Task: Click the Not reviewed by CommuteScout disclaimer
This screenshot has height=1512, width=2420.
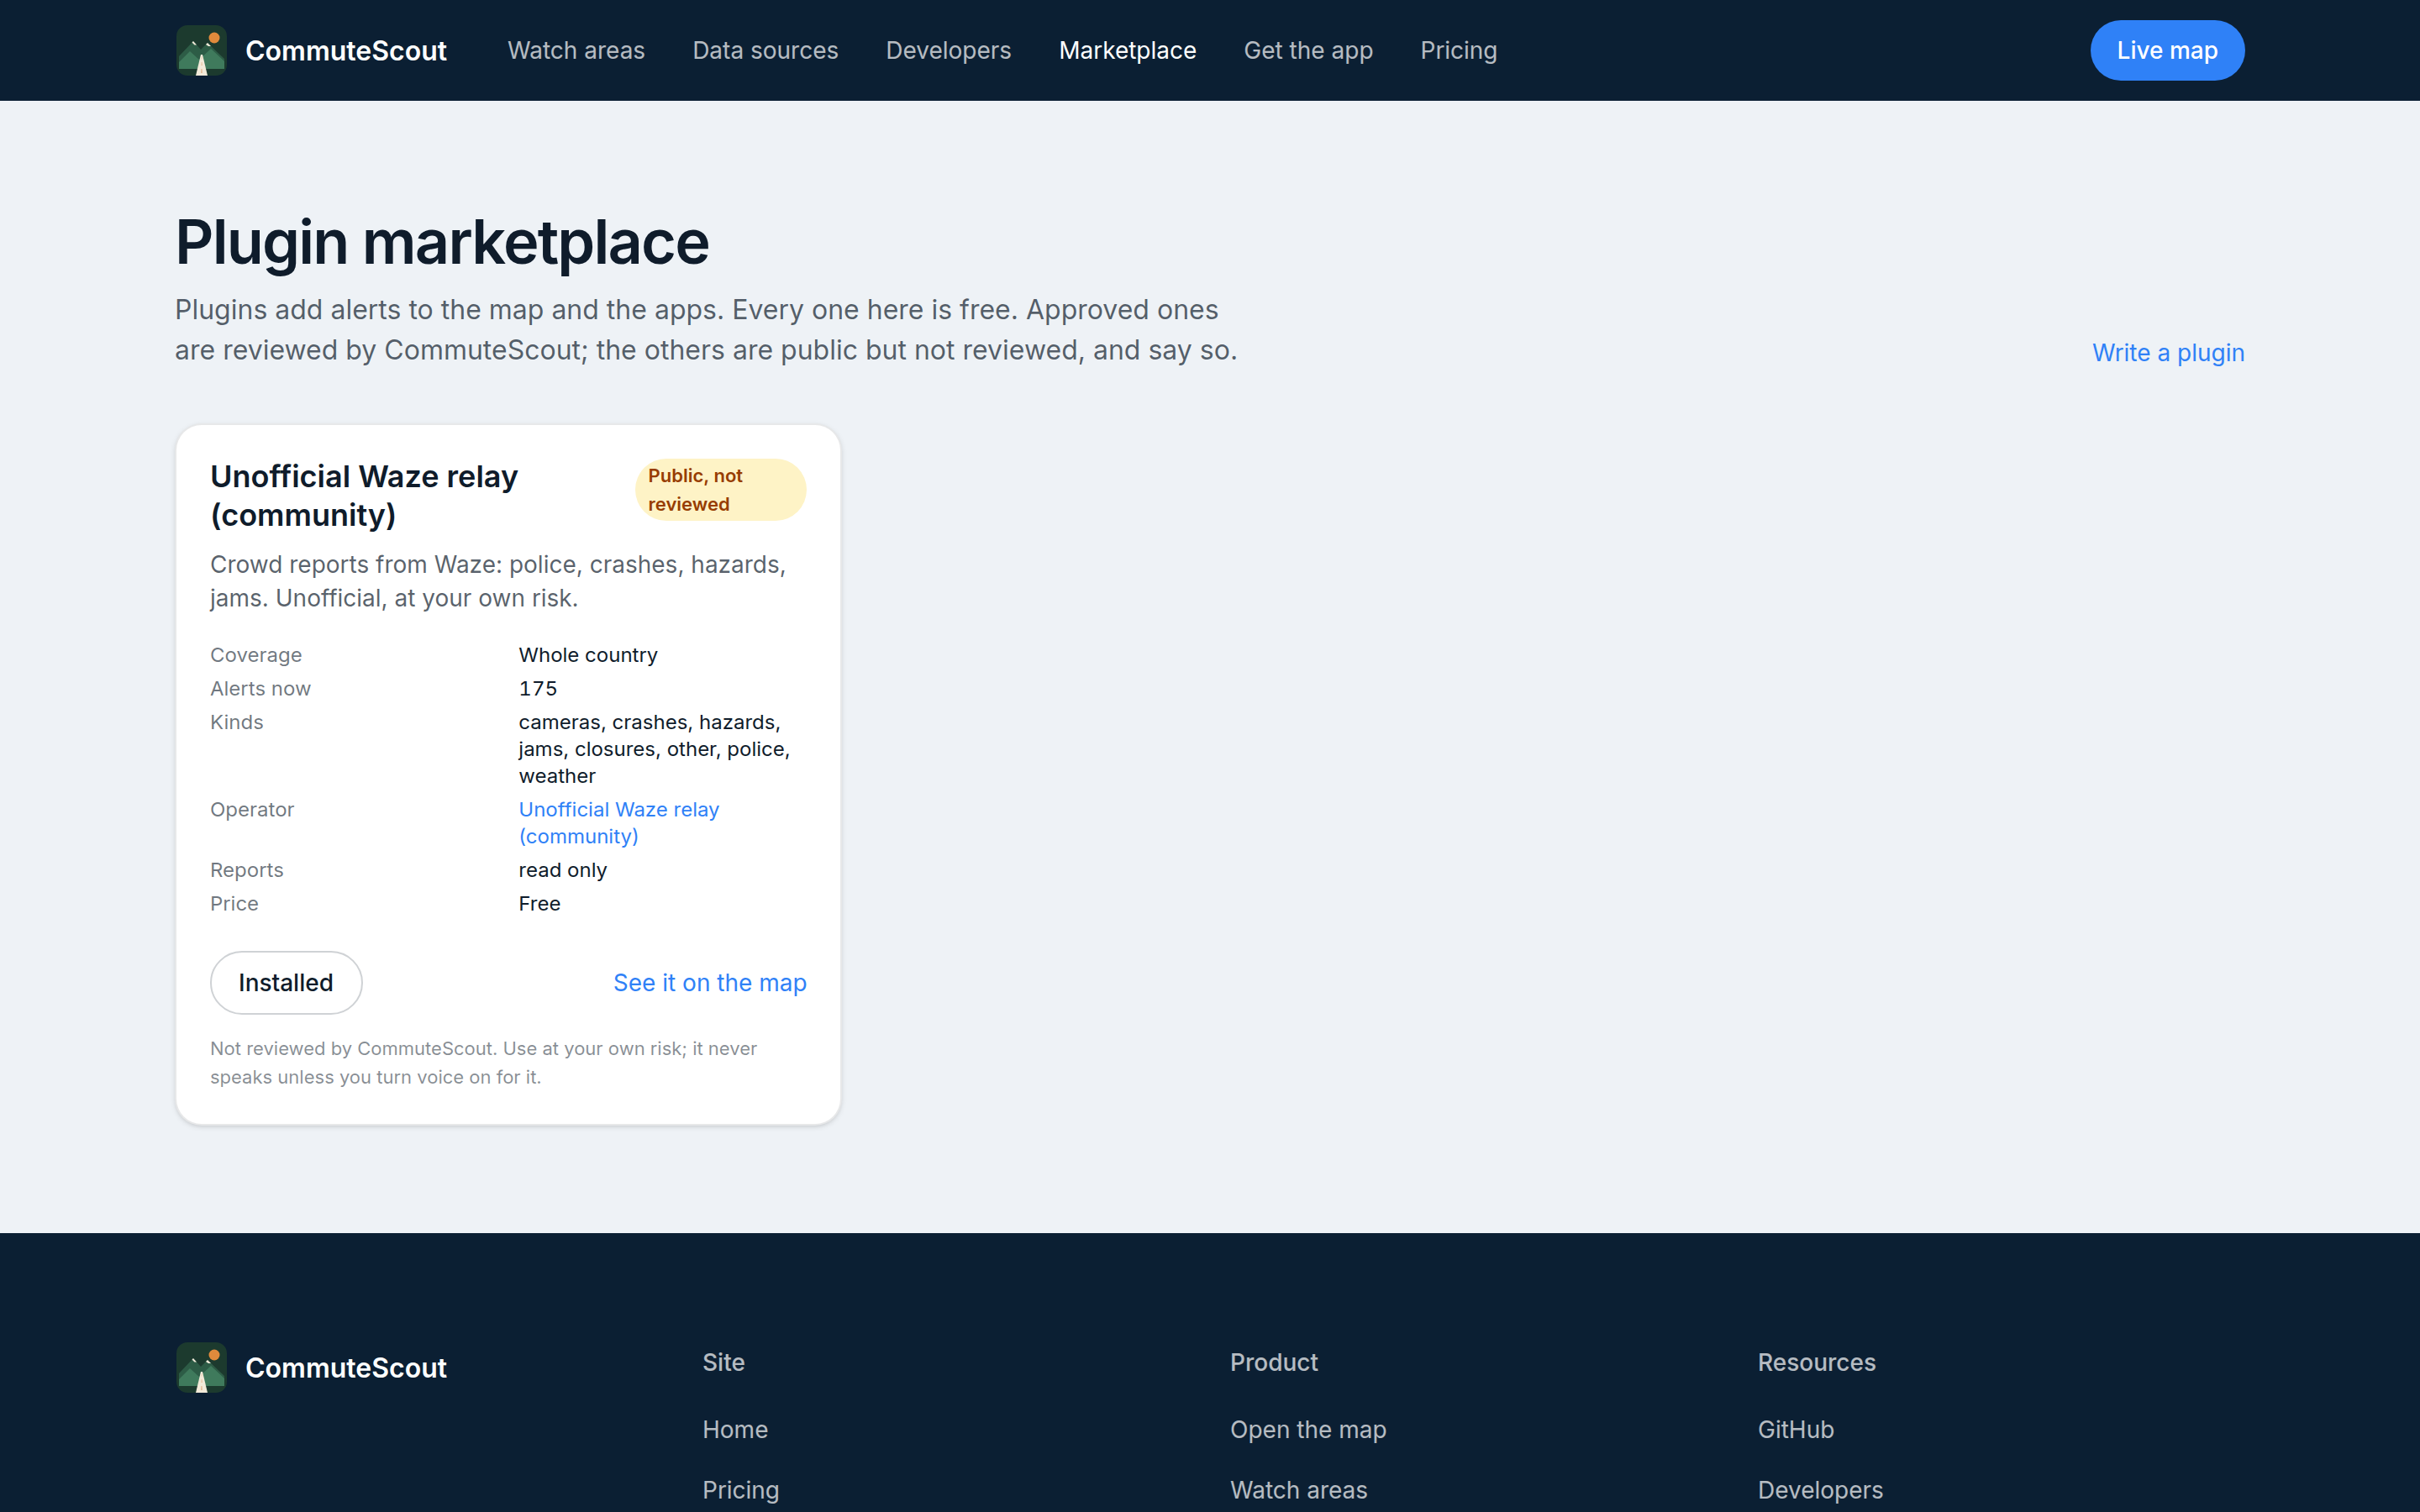Action: (483, 1062)
